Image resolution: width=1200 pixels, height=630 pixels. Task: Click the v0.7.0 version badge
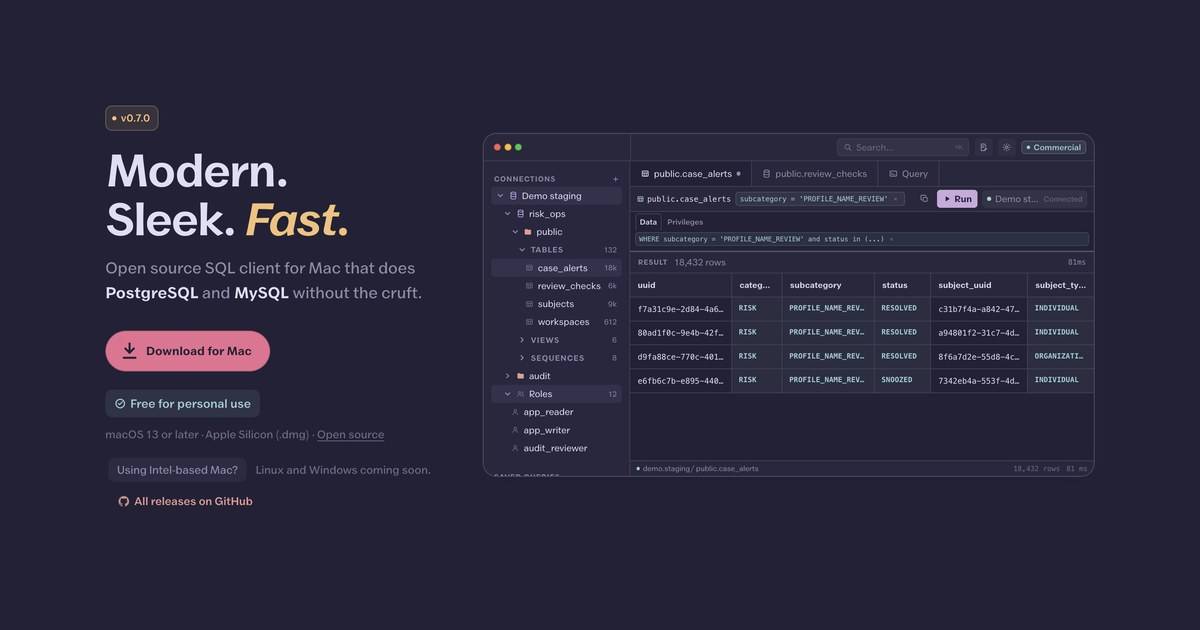[x=131, y=118]
